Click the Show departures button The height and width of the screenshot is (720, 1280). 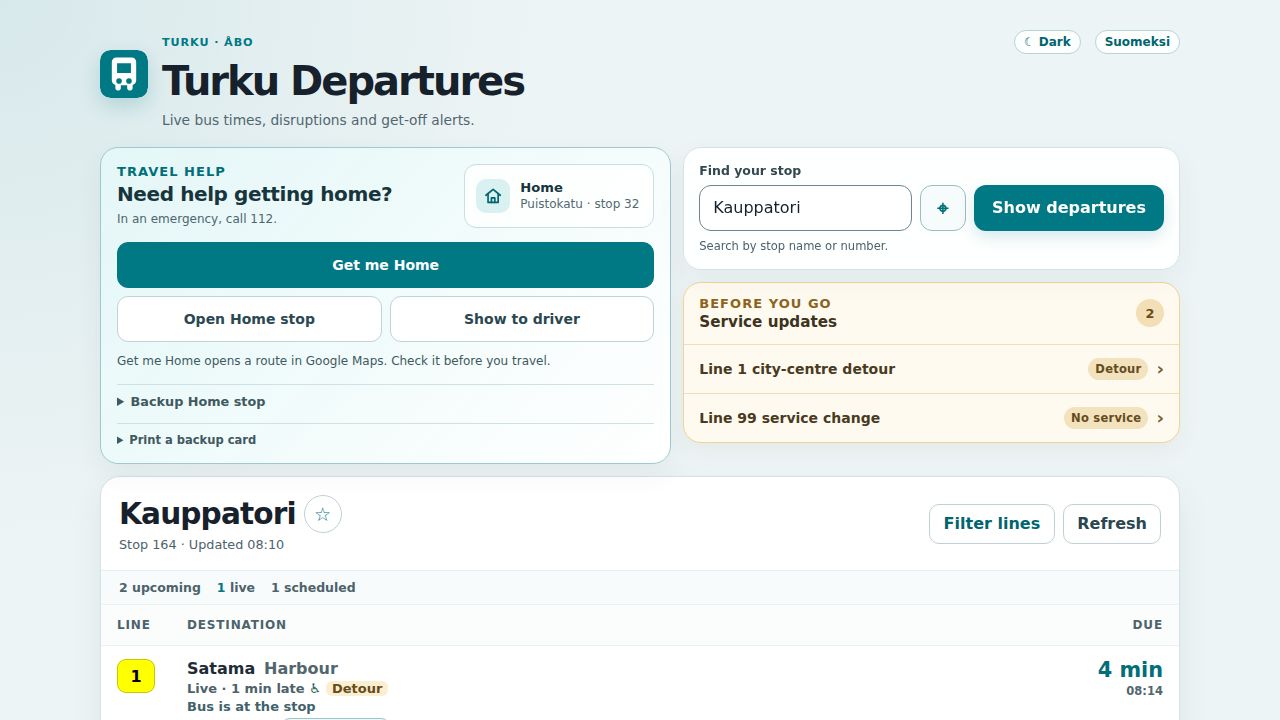[1069, 208]
